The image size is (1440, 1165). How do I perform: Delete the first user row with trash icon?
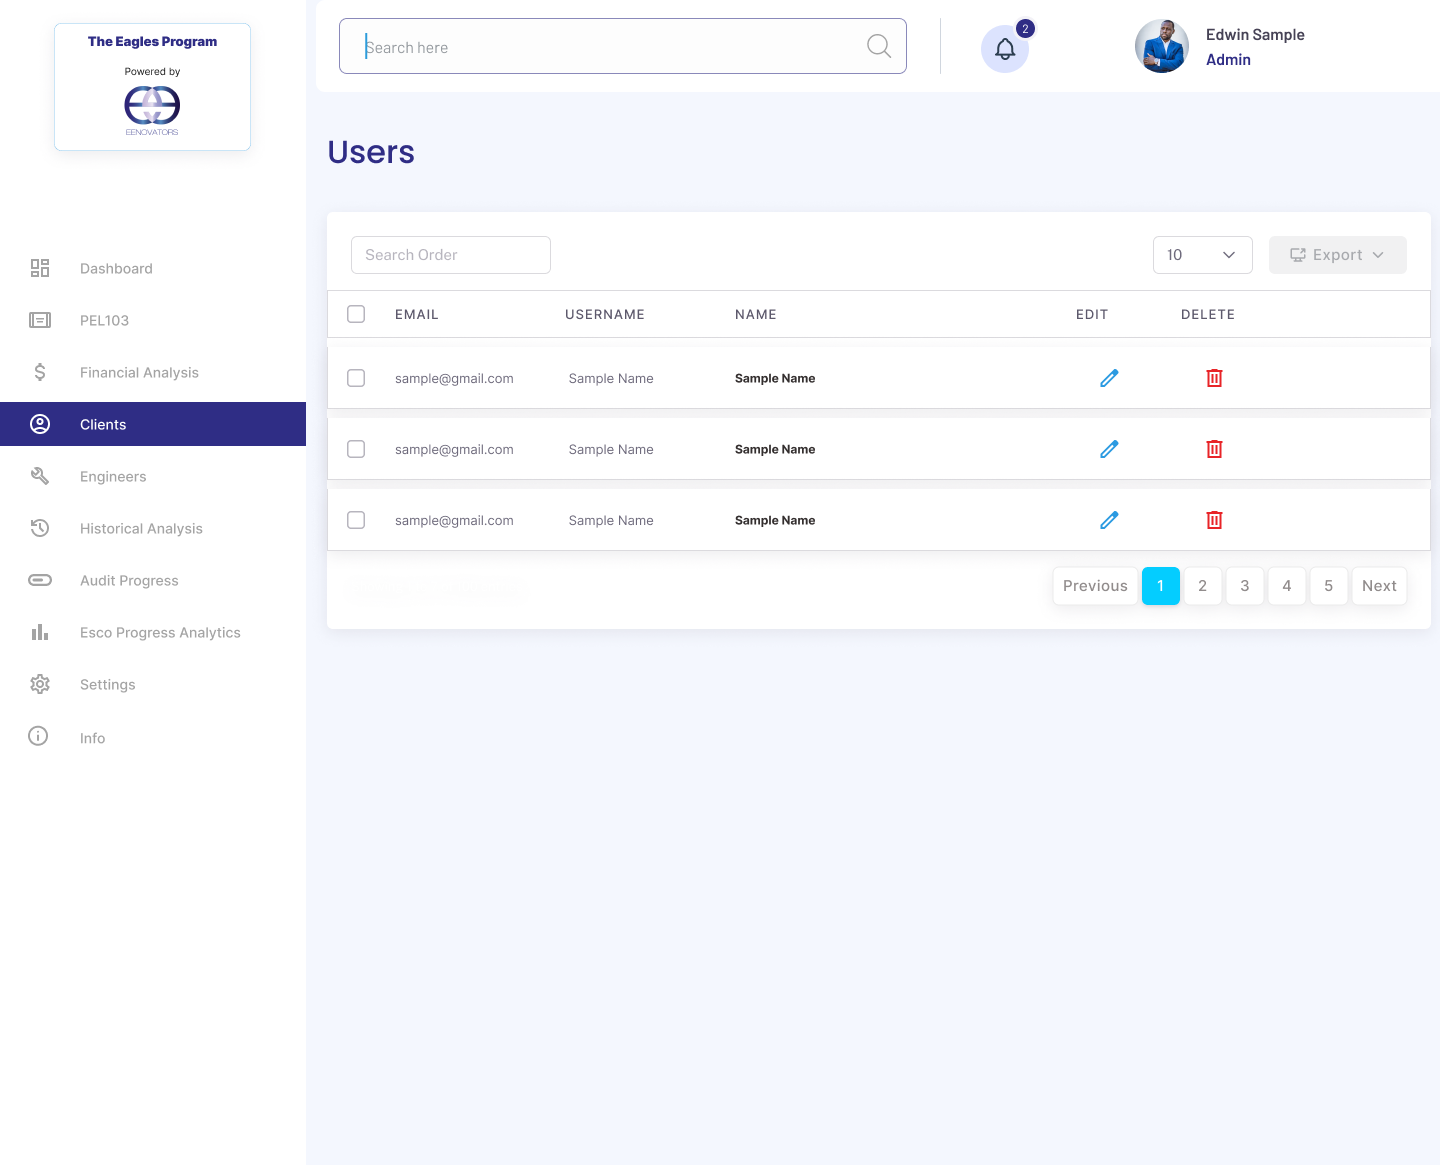coord(1214,378)
